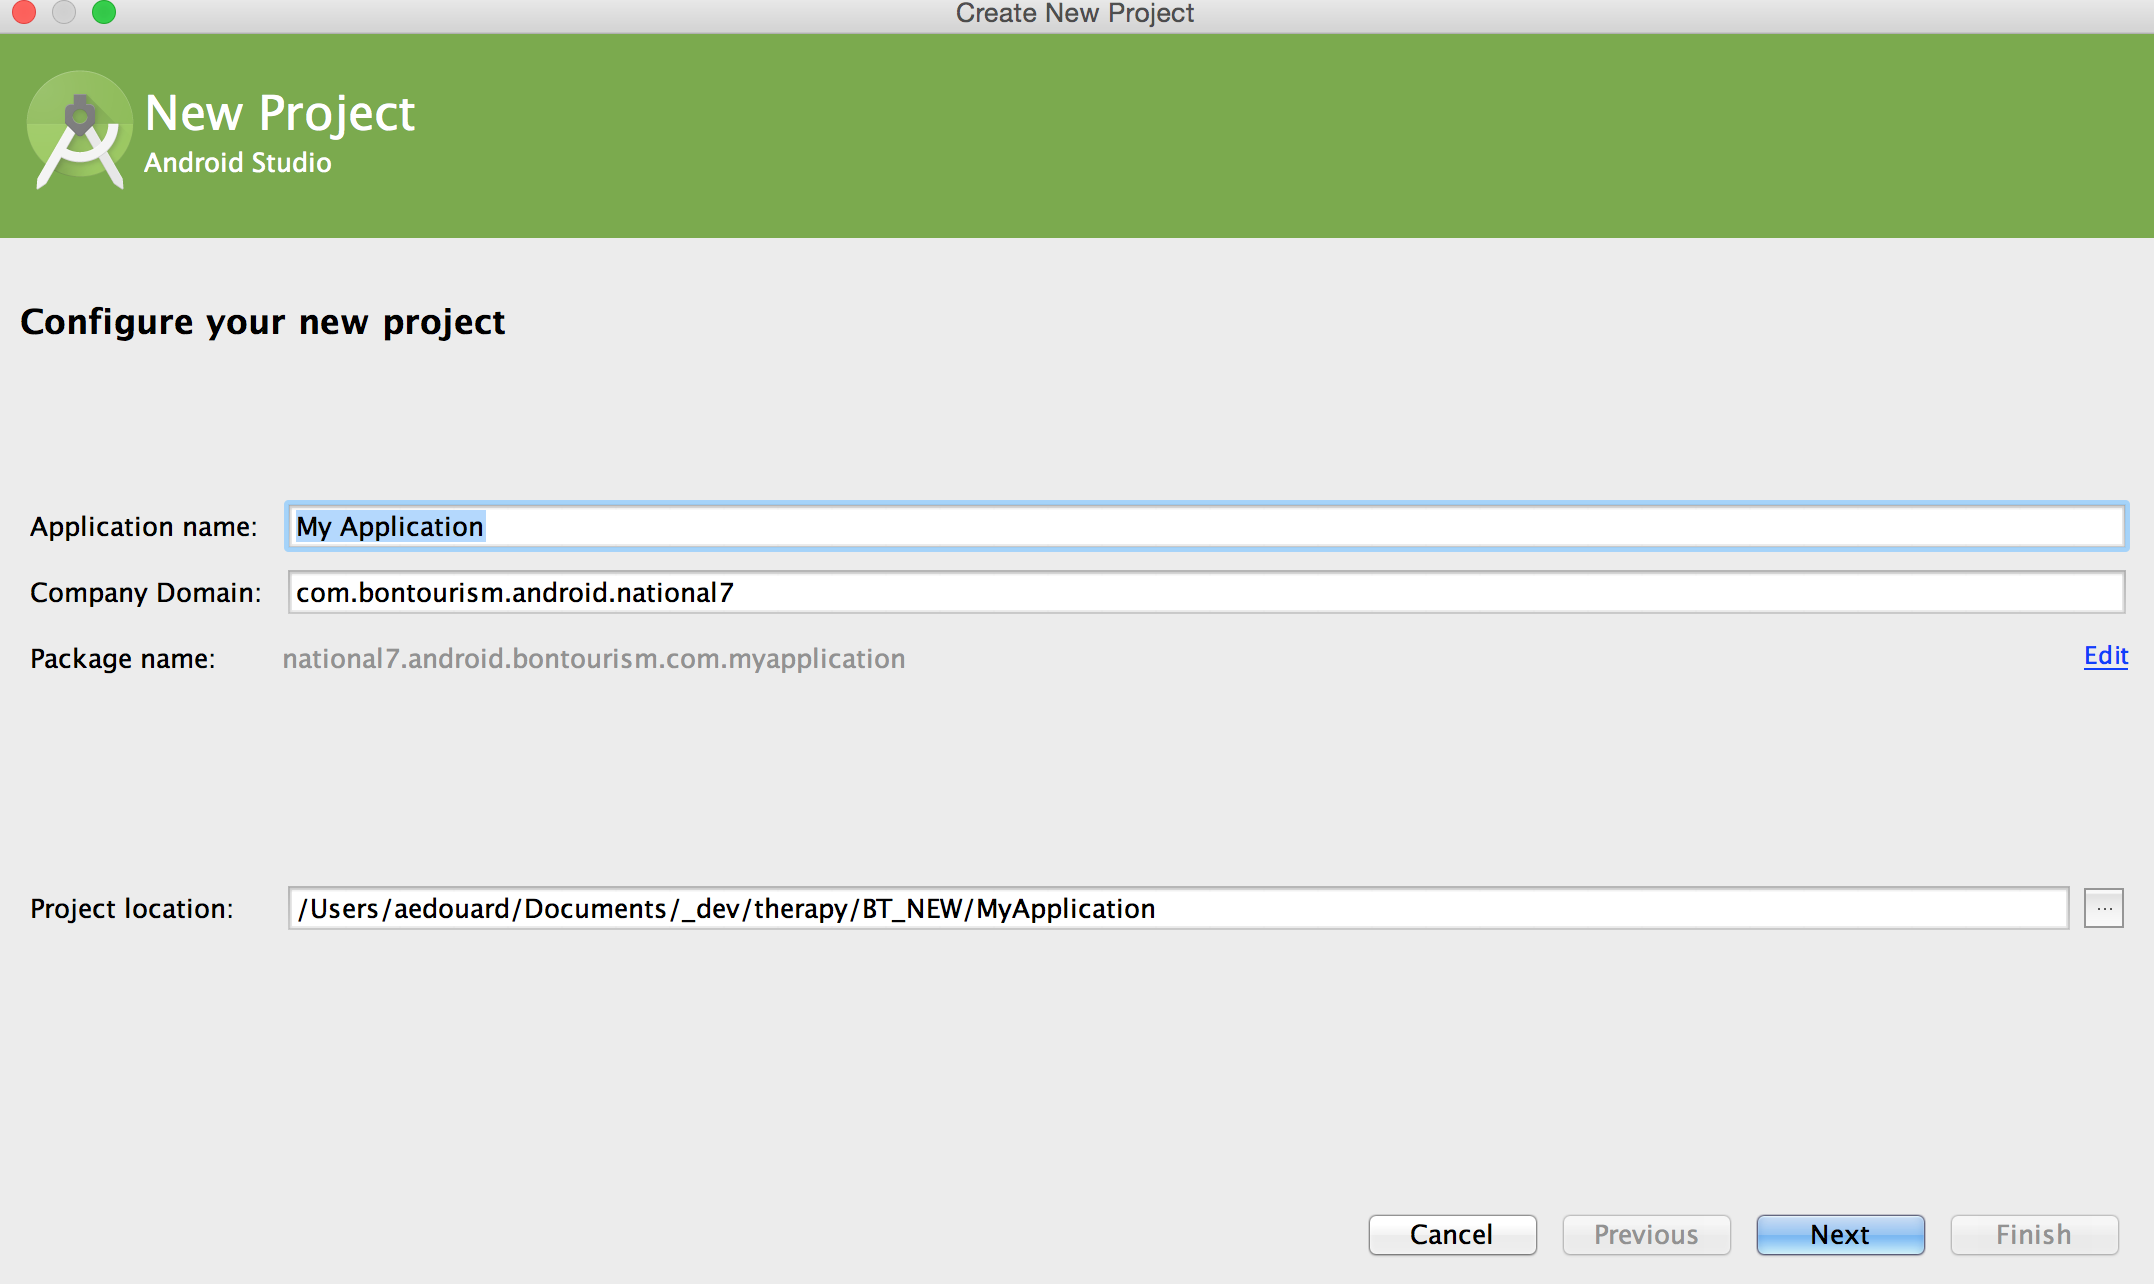This screenshot has width=2154, height=1284.
Task: Click the 'Company Domain:' label
Action: (x=145, y=593)
